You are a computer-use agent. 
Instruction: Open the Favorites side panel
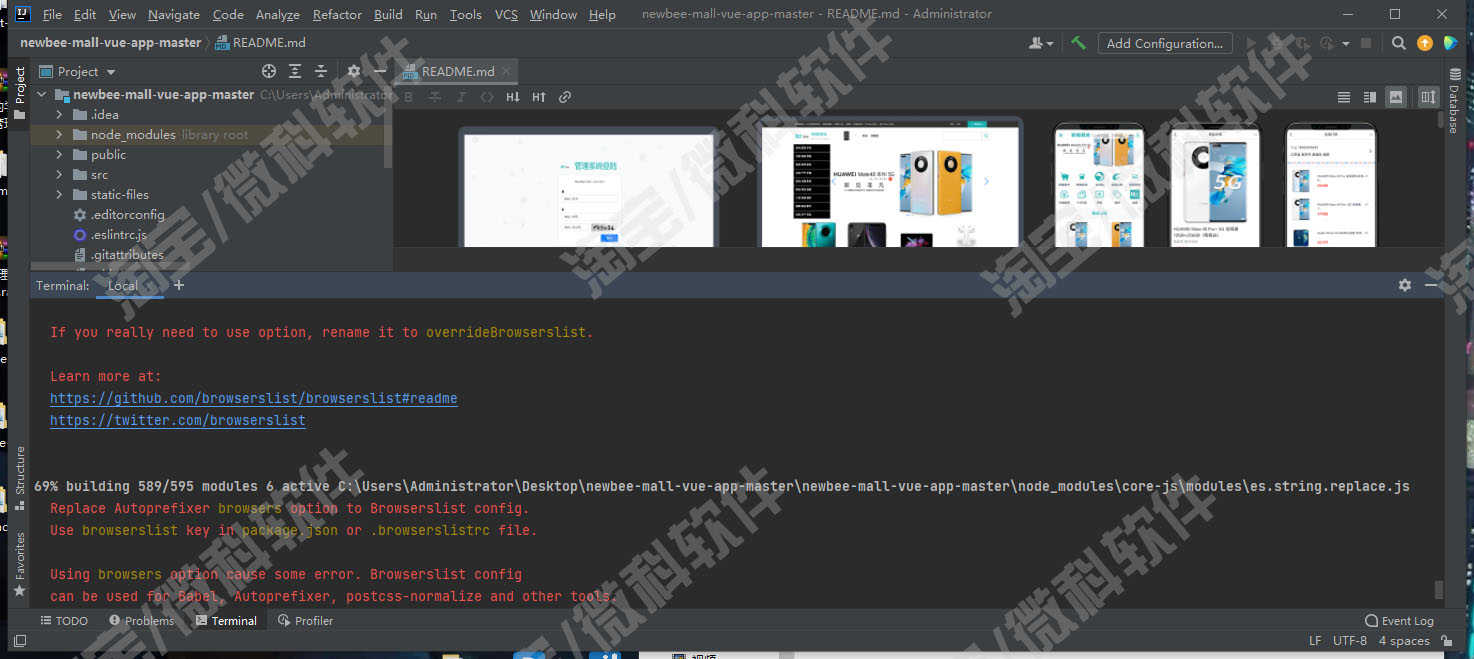click(19, 564)
